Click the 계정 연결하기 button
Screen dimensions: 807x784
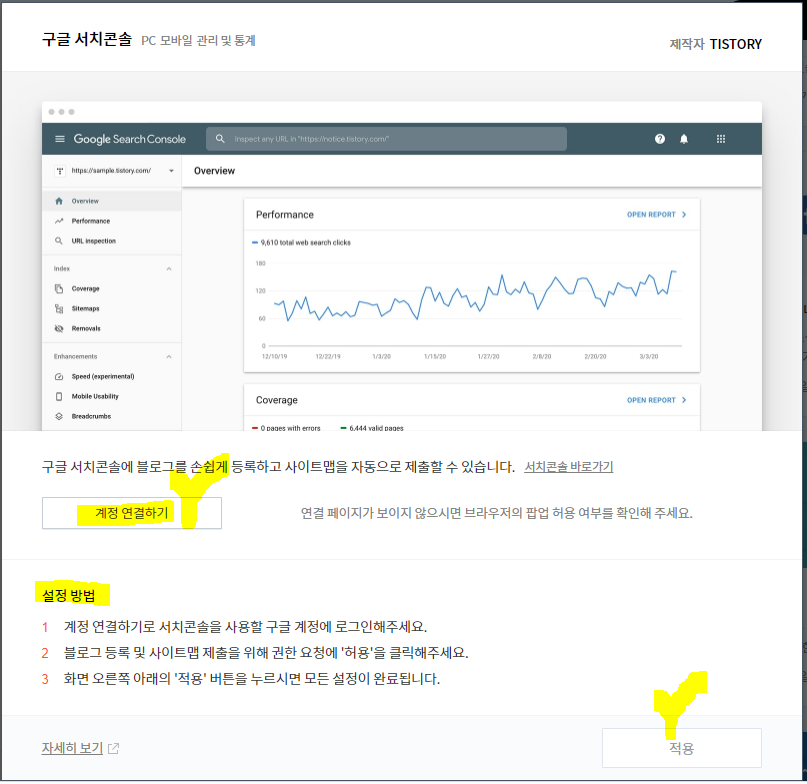[132, 513]
